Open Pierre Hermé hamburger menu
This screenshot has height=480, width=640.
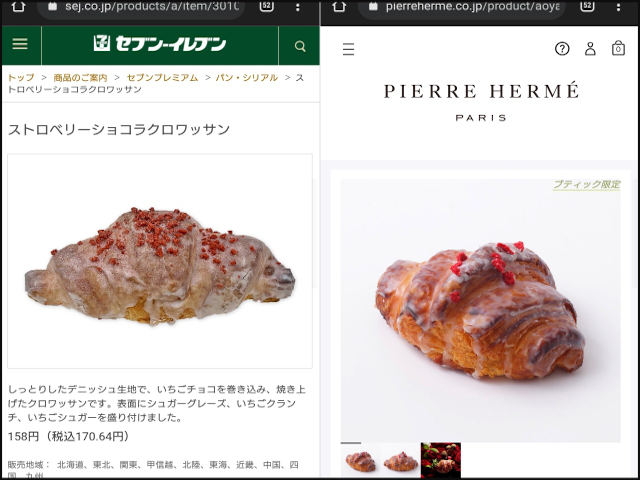click(348, 49)
